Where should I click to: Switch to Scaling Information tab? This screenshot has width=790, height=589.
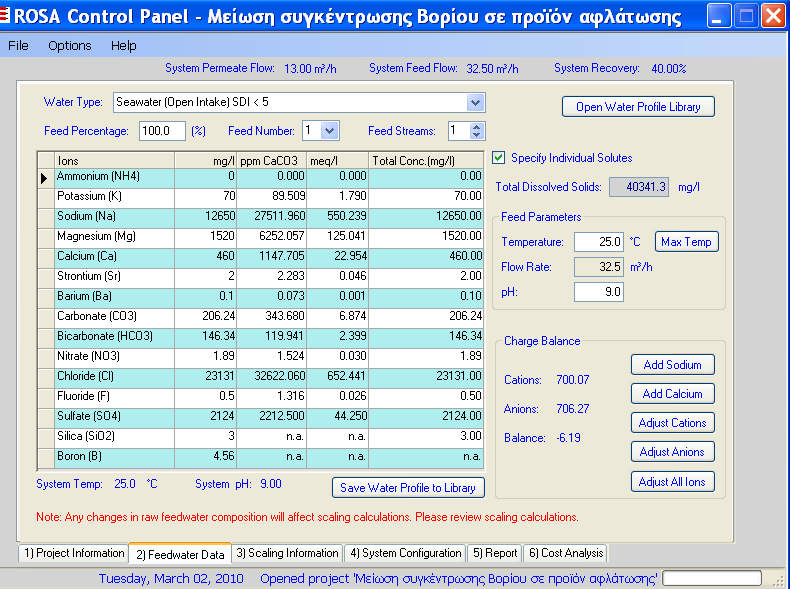[x=287, y=553]
